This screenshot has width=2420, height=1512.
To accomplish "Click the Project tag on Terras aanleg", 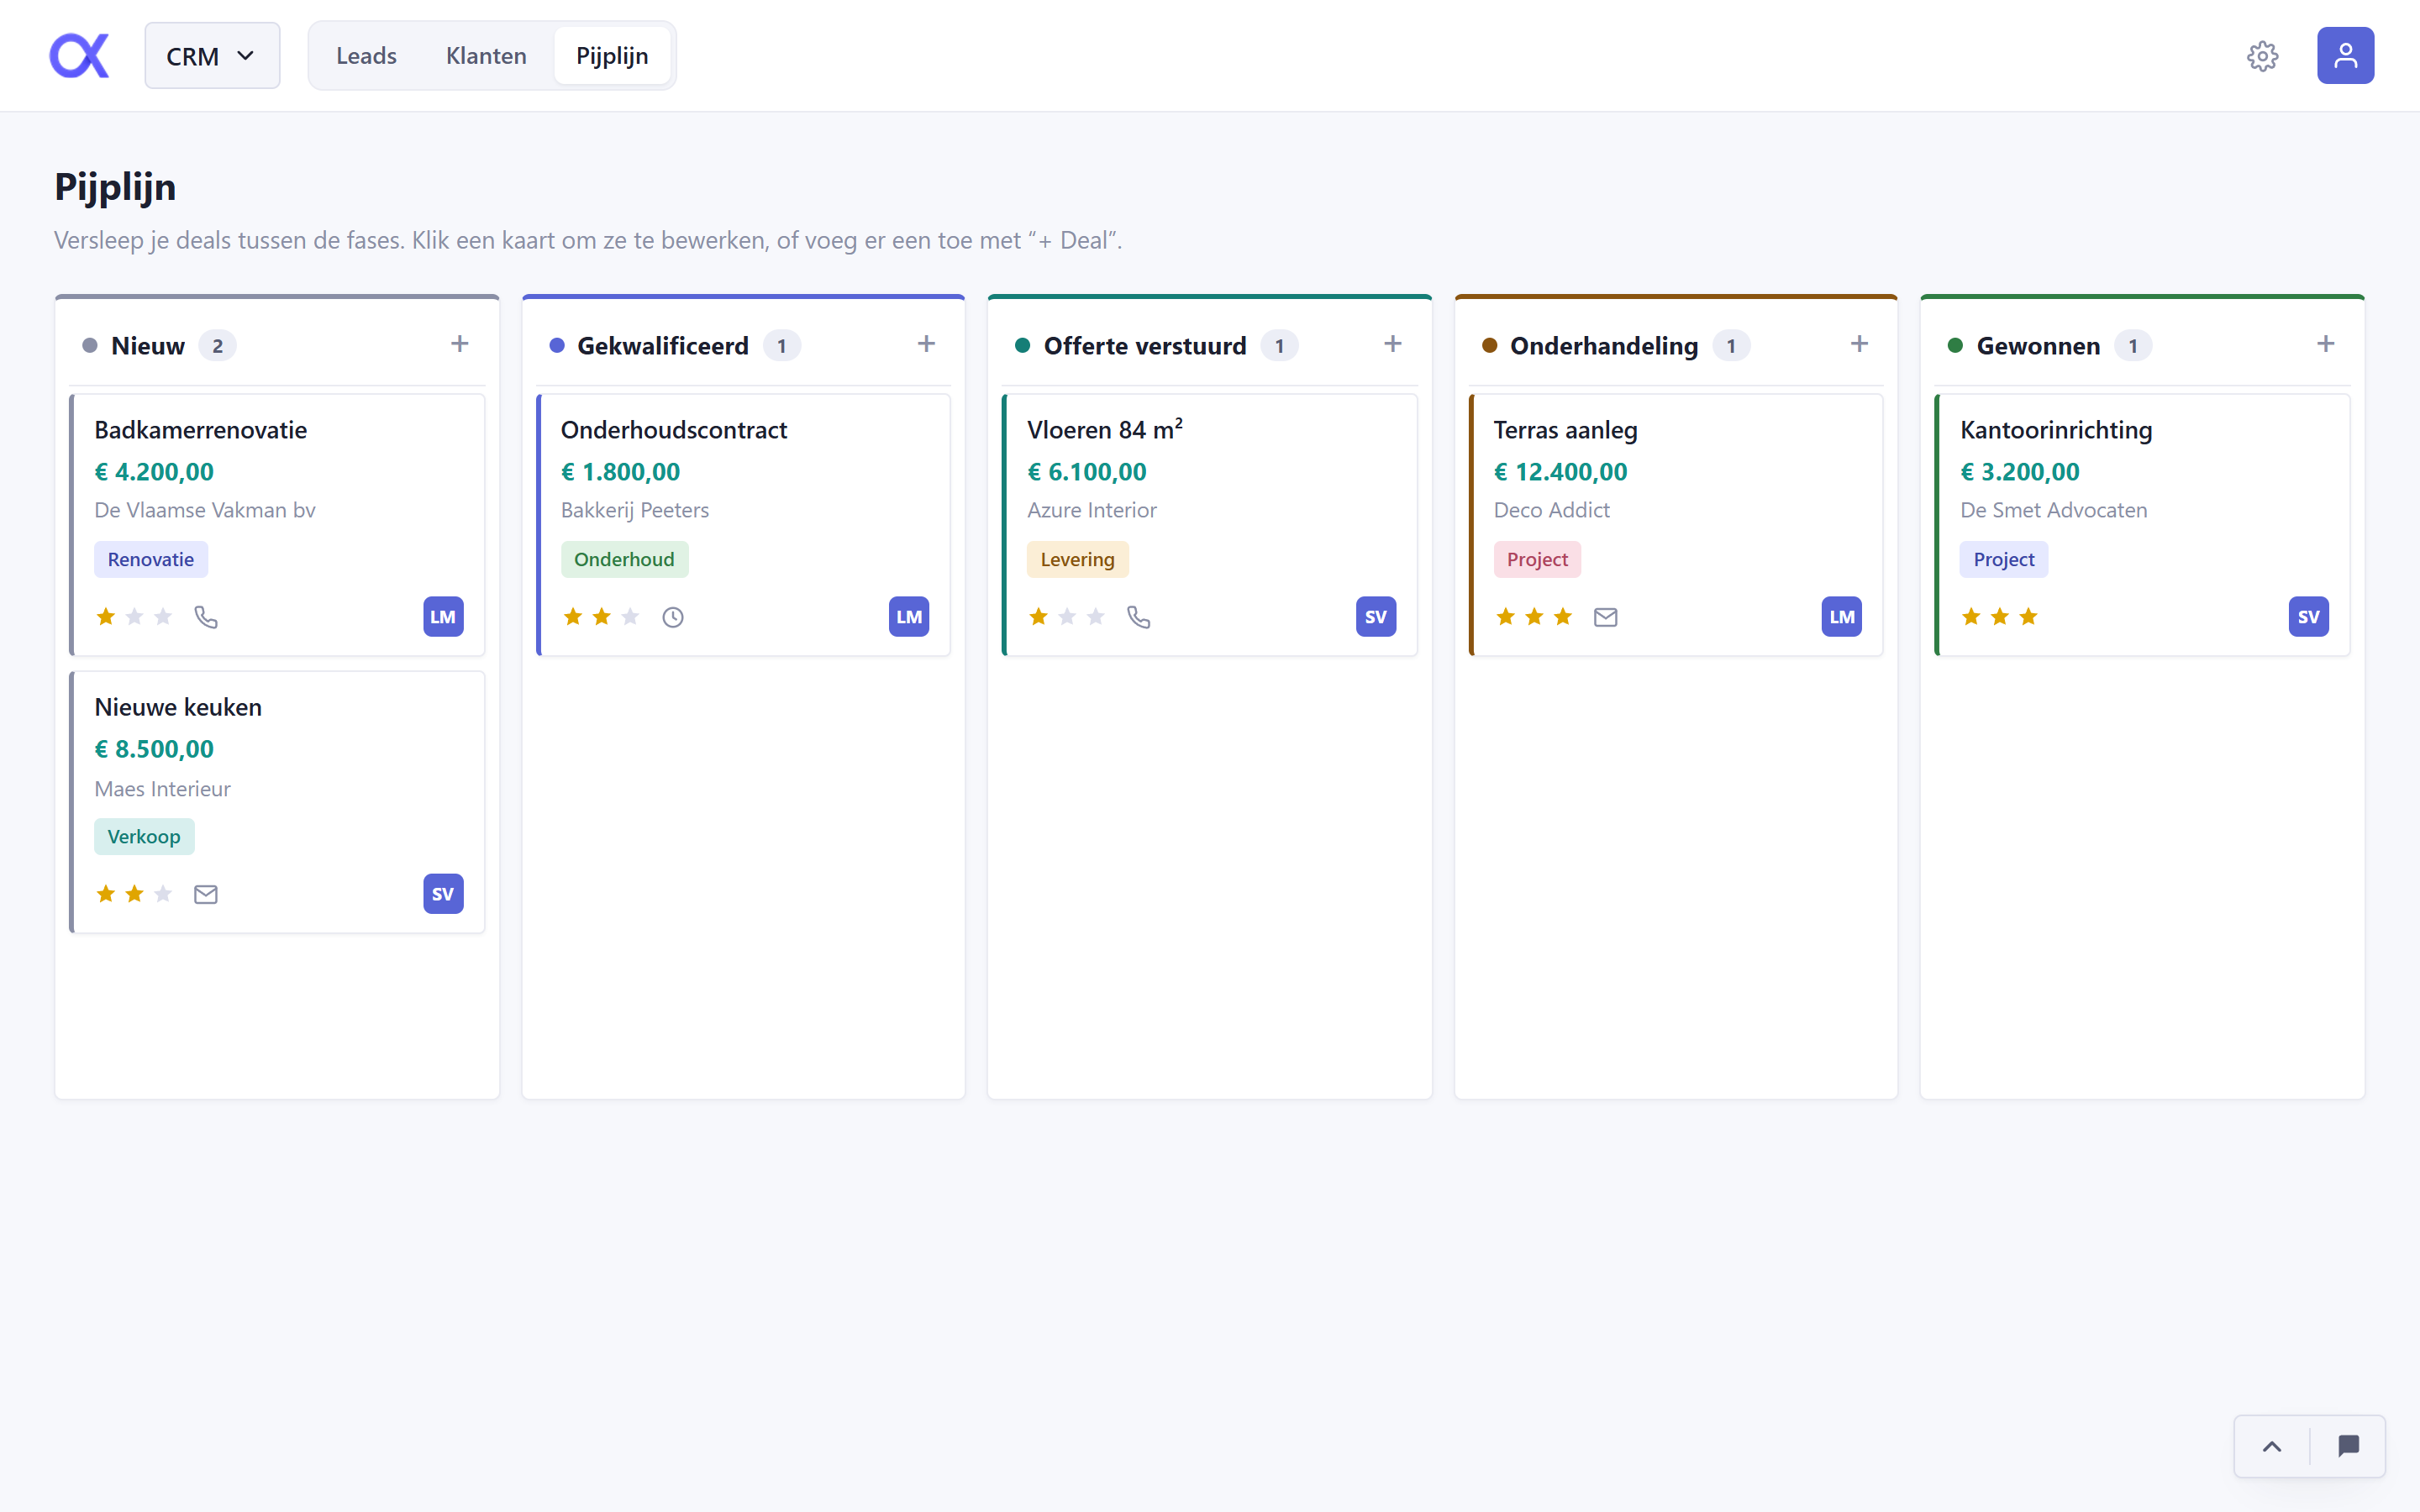I will [1537, 560].
